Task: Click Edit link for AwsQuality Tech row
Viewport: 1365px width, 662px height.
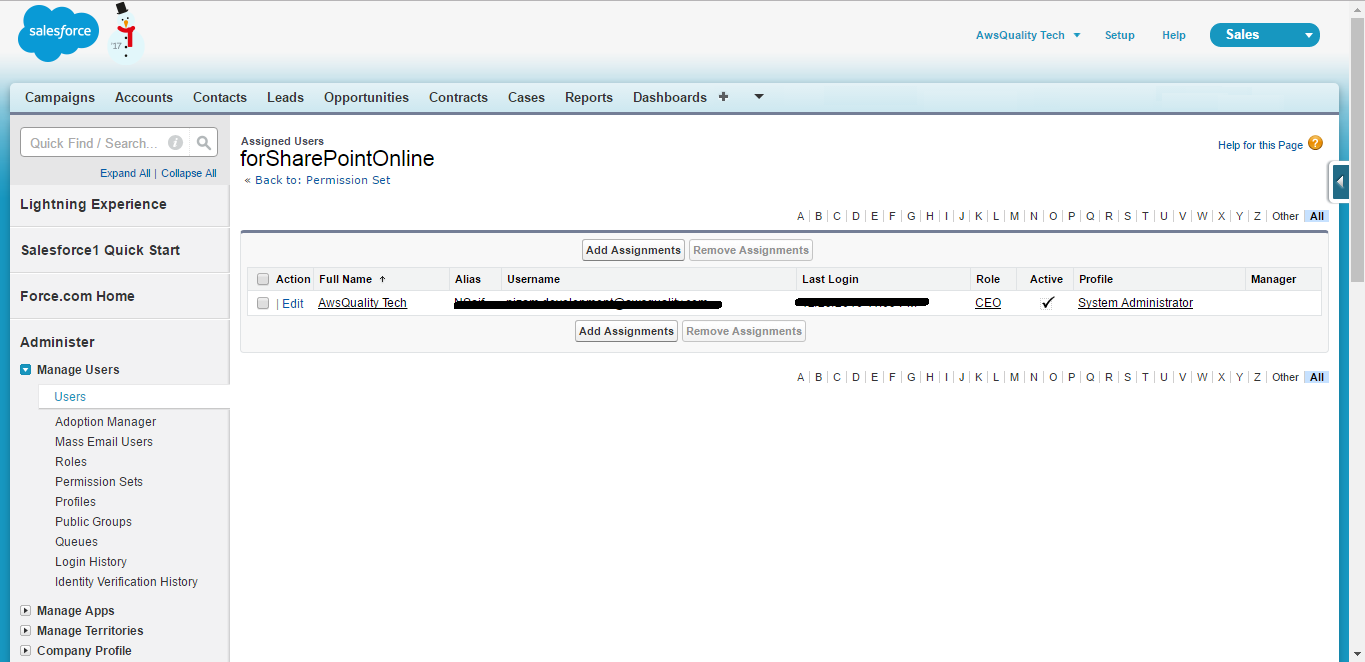Action: [293, 303]
